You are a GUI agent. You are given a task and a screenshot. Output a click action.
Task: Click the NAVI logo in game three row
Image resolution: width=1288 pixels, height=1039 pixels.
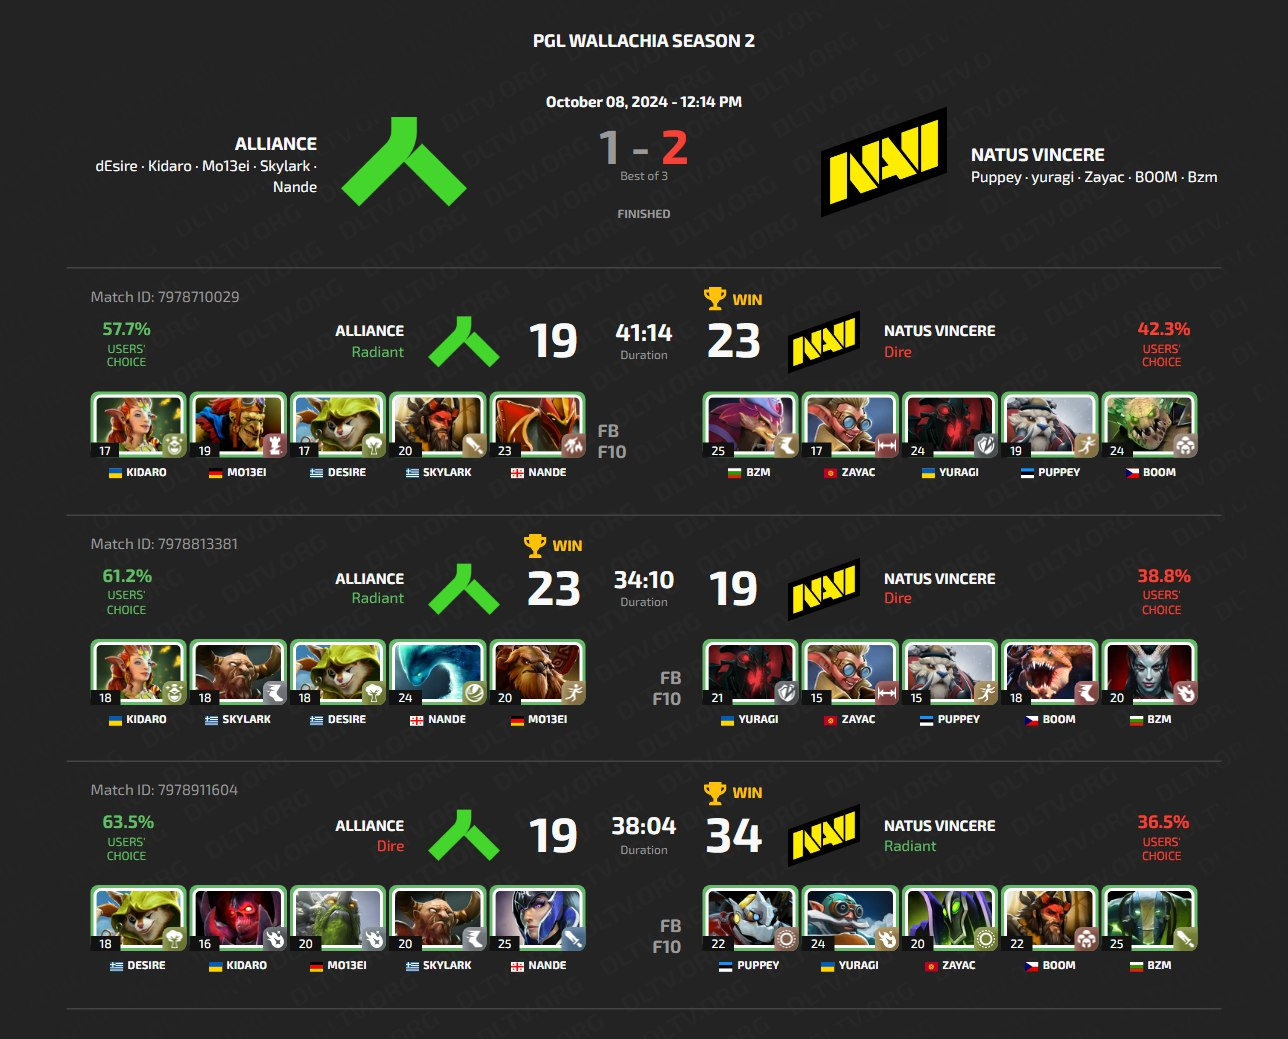coord(824,835)
